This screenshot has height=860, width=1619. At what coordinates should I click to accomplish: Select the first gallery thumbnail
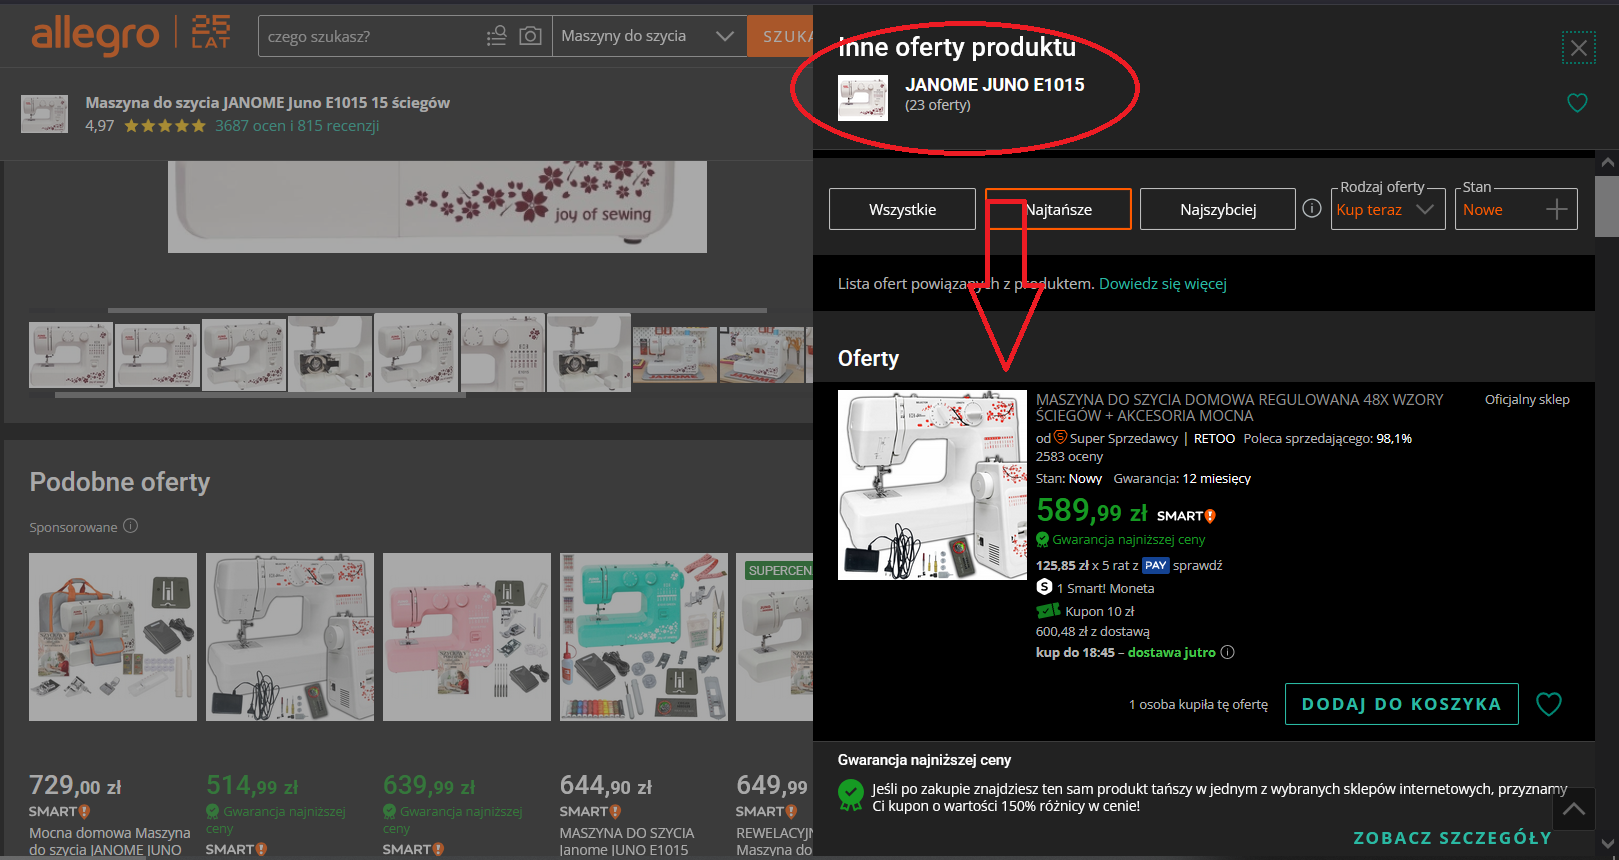click(x=71, y=355)
